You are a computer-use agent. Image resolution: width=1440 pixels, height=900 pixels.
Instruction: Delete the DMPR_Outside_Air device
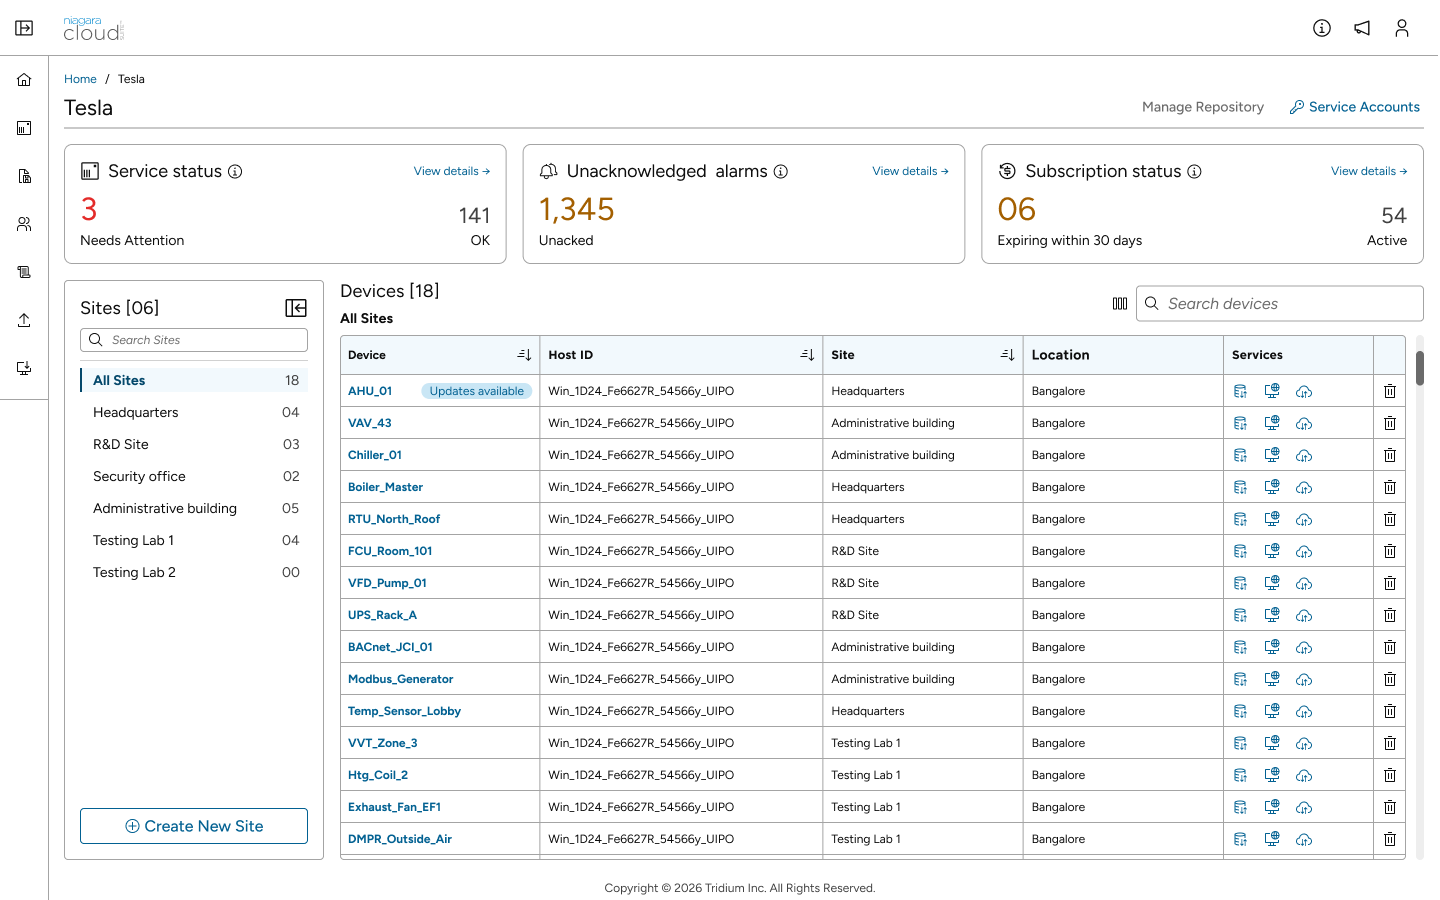[1390, 839]
